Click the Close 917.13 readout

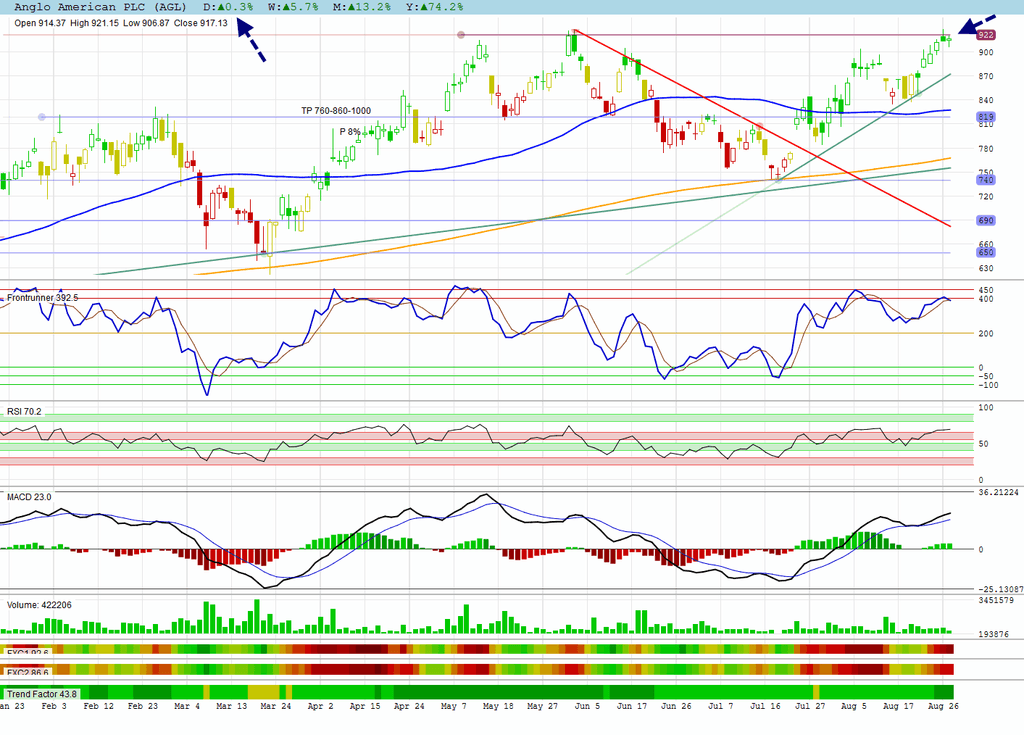click(200, 23)
